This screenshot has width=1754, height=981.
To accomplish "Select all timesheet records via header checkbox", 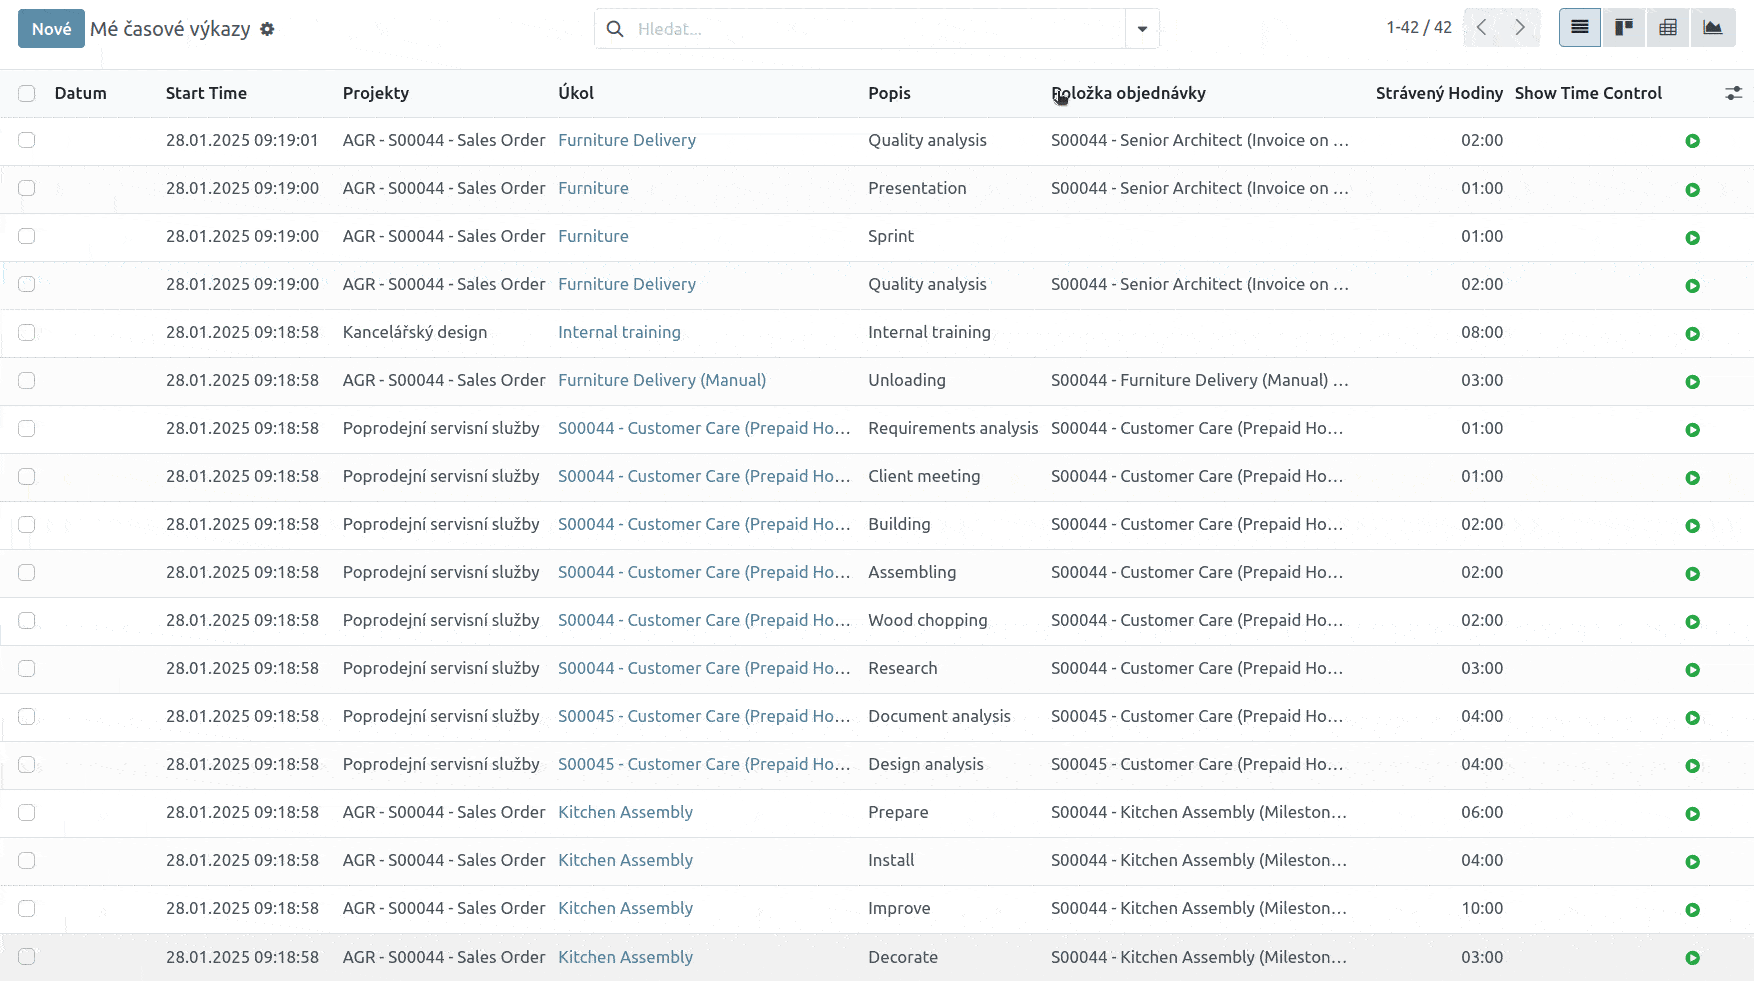I will [x=26, y=93].
